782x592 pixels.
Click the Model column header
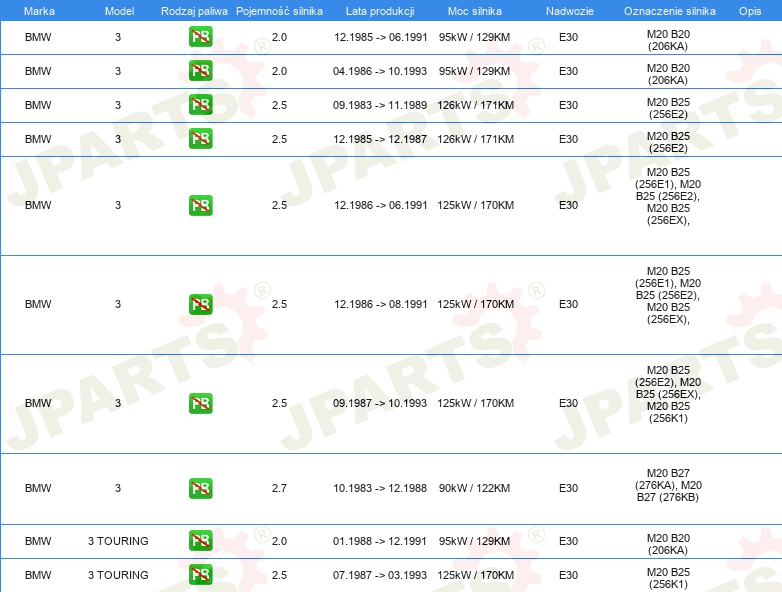point(119,11)
